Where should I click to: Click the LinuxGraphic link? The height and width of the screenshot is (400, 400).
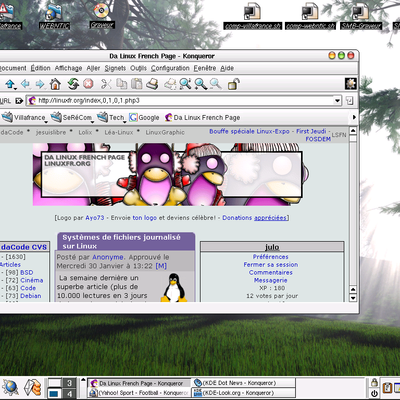[x=165, y=132]
